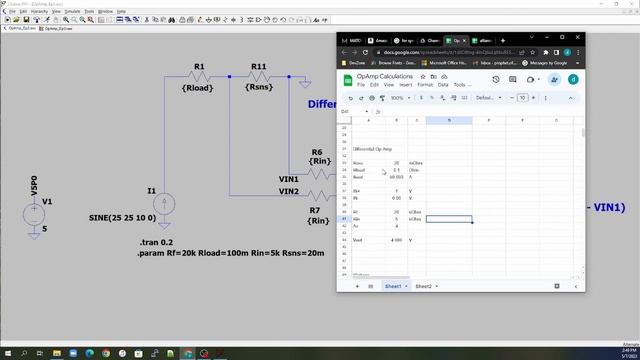Open a new Chrome tab with plus button
Image resolution: width=640 pixels, height=360 pixels.
tap(502, 41)
